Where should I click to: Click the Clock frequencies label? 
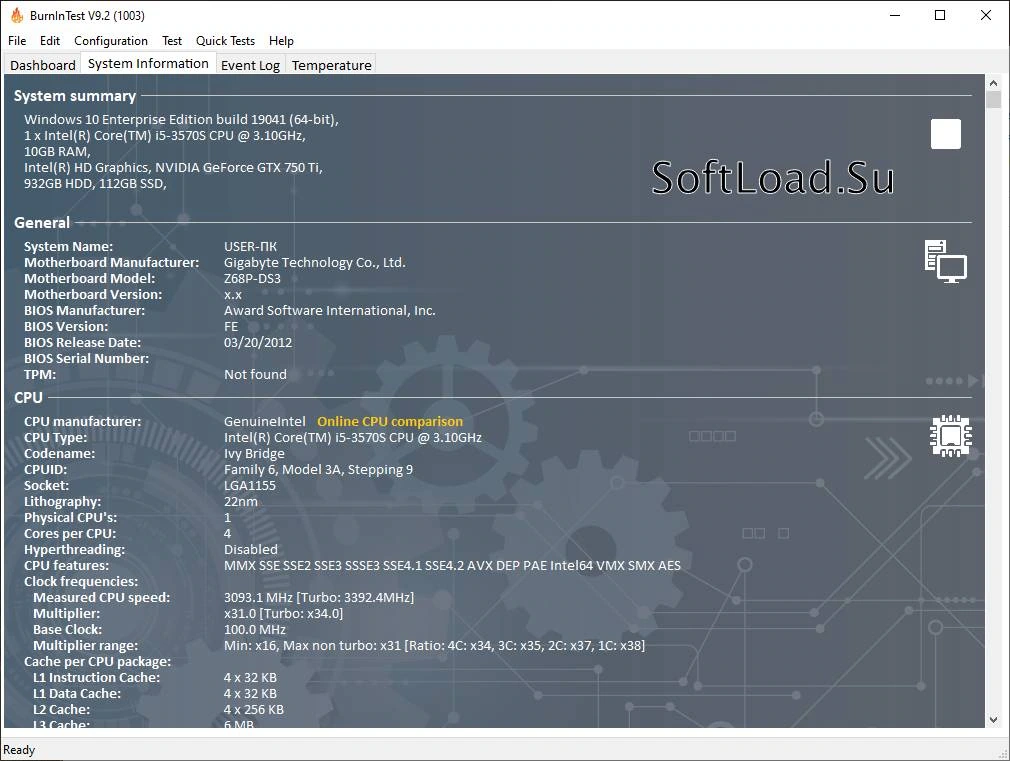click(x=81, y=582)
